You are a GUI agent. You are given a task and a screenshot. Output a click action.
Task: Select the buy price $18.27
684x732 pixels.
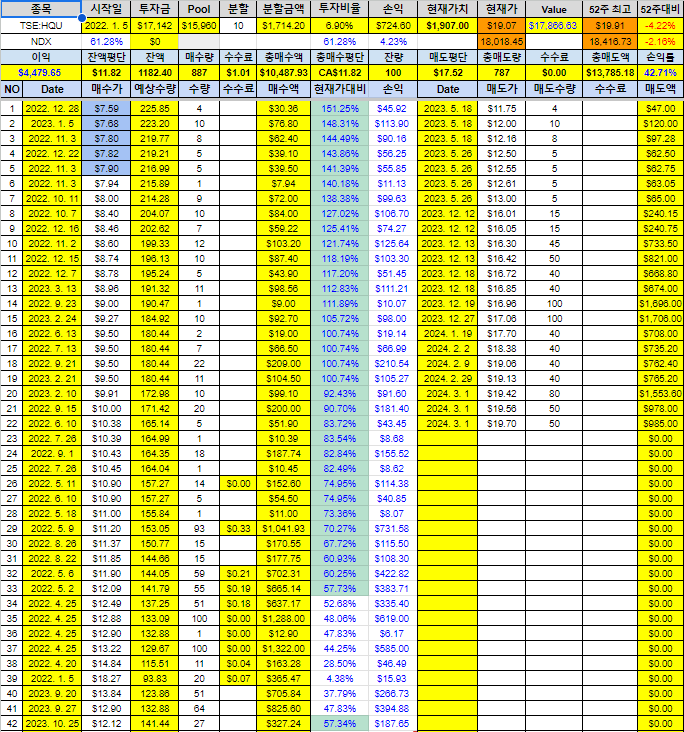106,678
